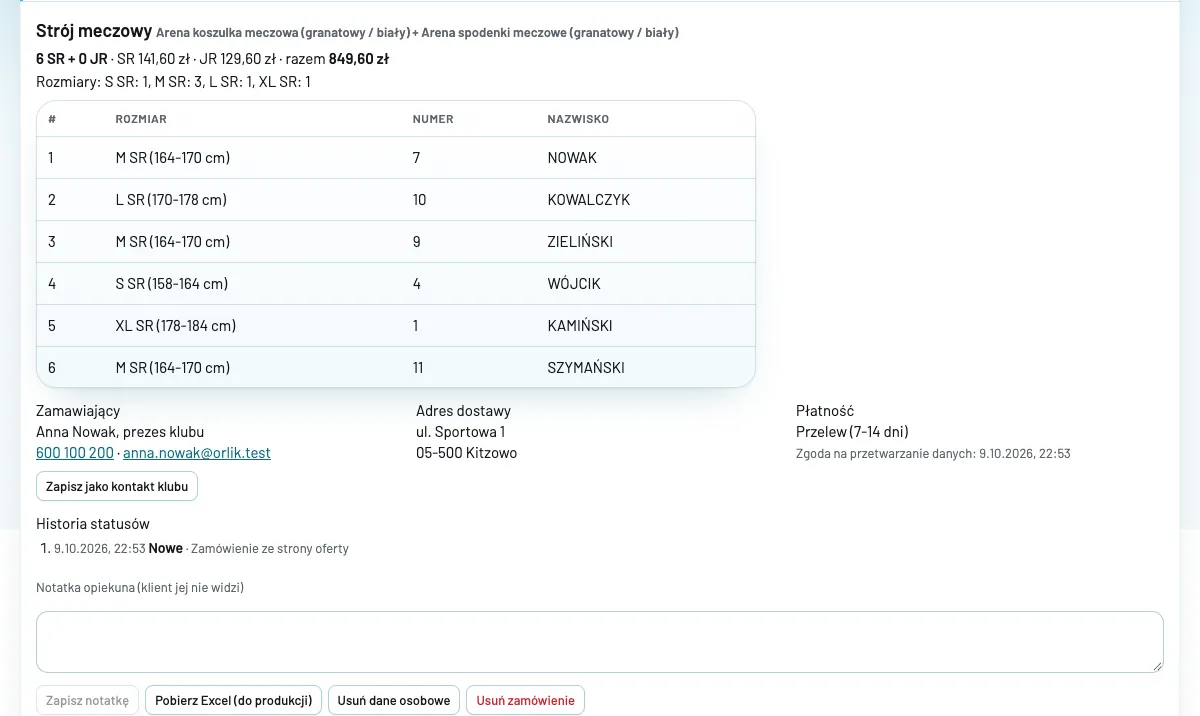Screen dimensions: 1200x716
Task: Click the NAZWISKO column header
Action: [578, 119]
